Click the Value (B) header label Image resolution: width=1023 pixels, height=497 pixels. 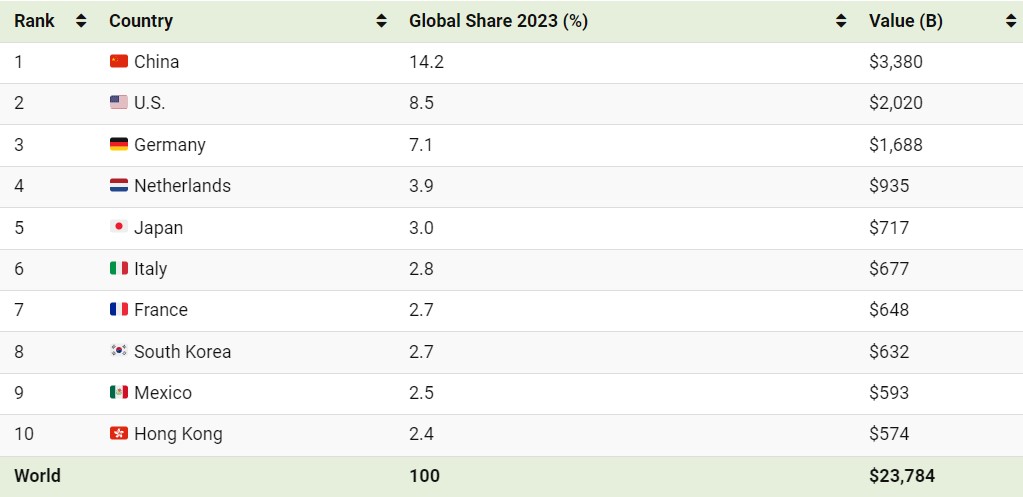click(x=906, y=21)
